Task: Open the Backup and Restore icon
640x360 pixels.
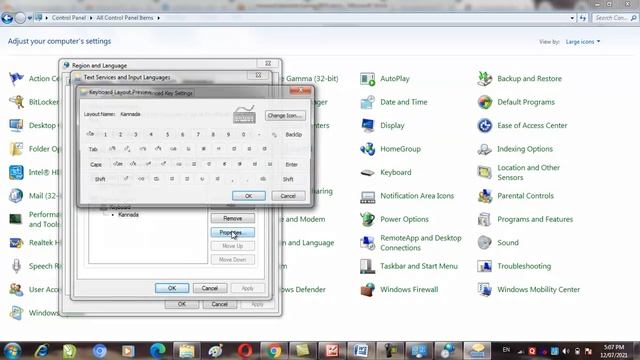Action: click(x=484, y=79)
